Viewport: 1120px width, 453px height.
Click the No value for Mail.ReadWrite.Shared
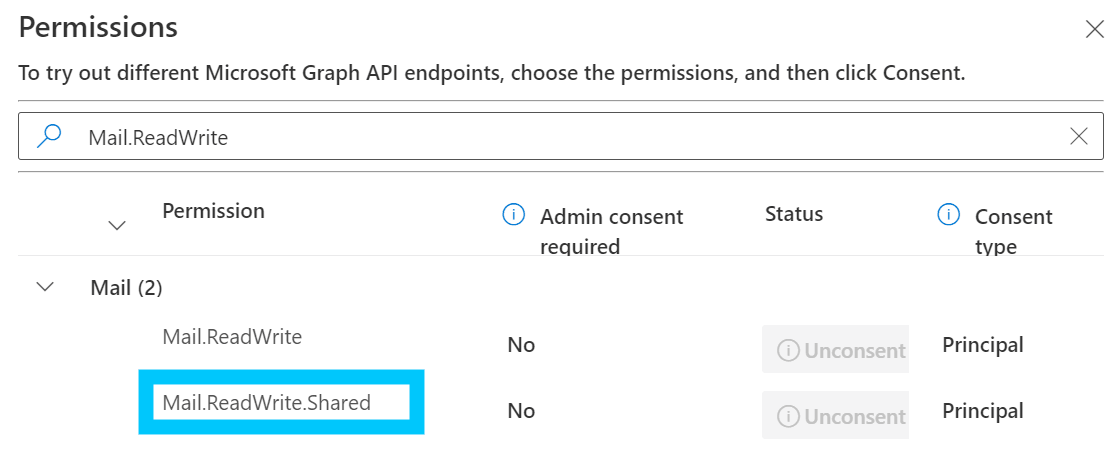(x=521, y=411)
